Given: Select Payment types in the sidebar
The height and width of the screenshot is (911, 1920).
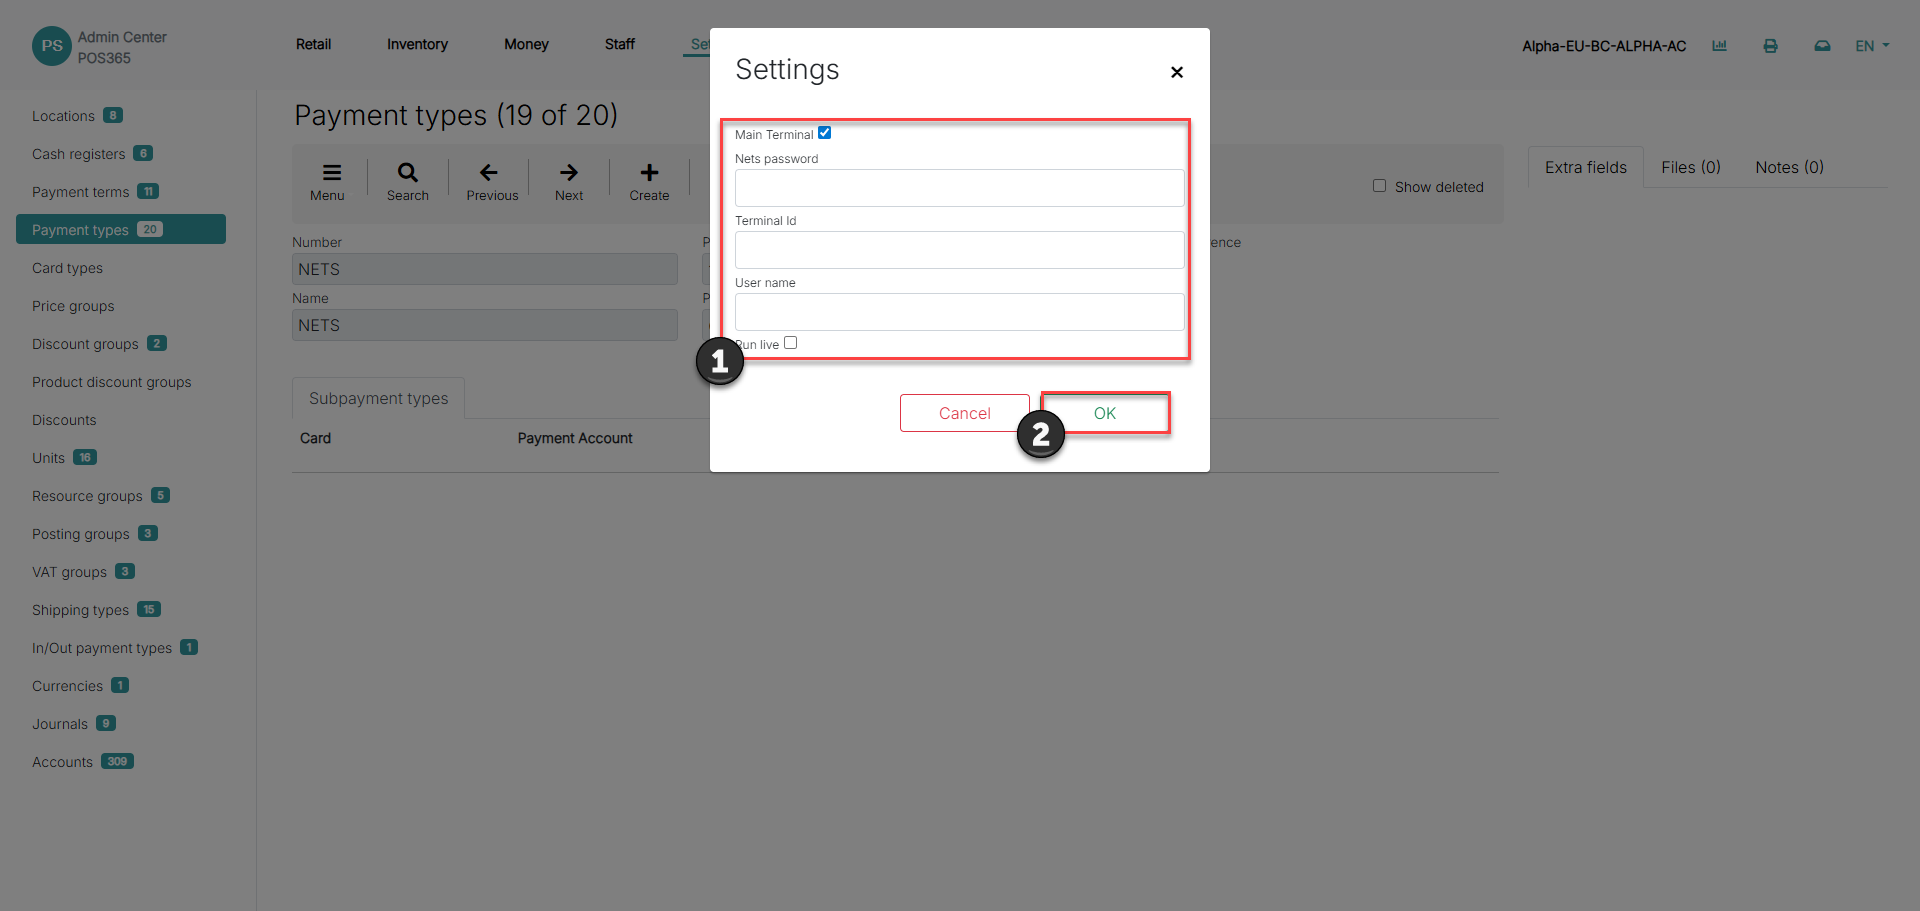Looking at the screenshot, I should pyautogui.click(x=121, y=229).
